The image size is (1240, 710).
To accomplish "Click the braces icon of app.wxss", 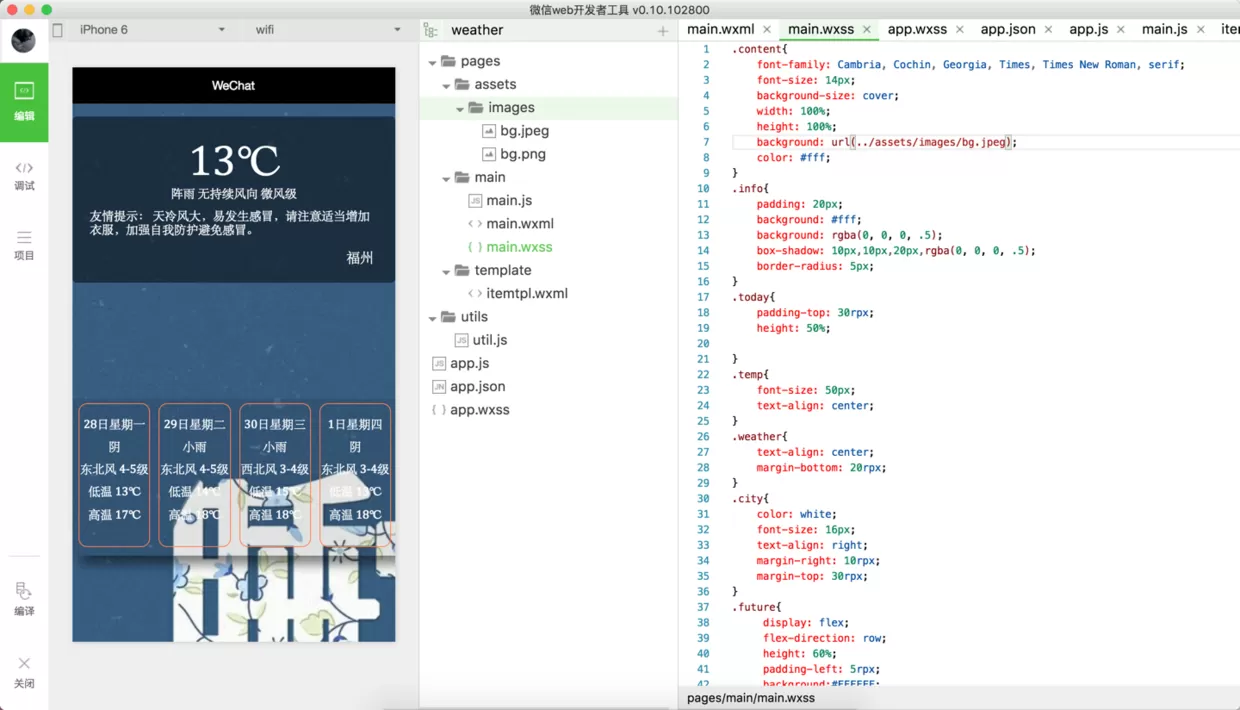I will [438, 410].
